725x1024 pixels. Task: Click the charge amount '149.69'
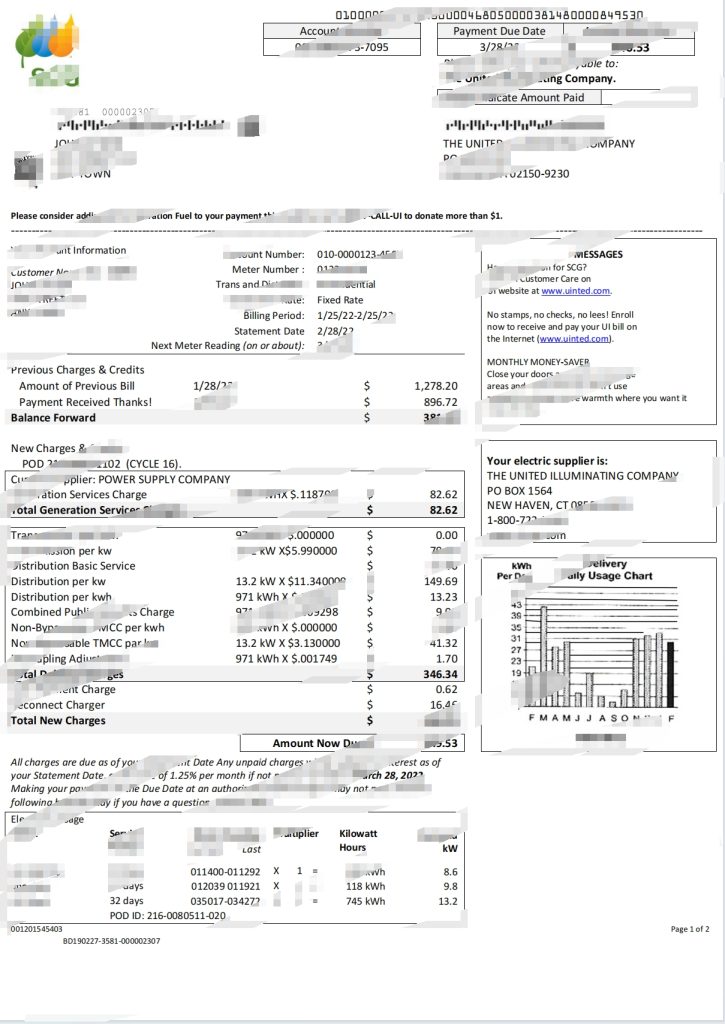click(441, 581)
